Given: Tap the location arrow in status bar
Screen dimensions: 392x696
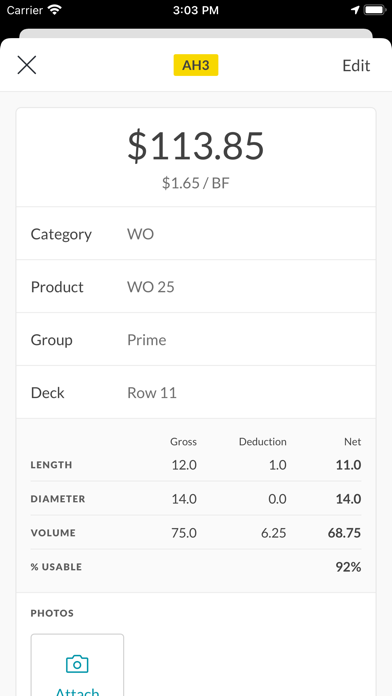Looking at the screenshot, I should [x=355, y=10].
